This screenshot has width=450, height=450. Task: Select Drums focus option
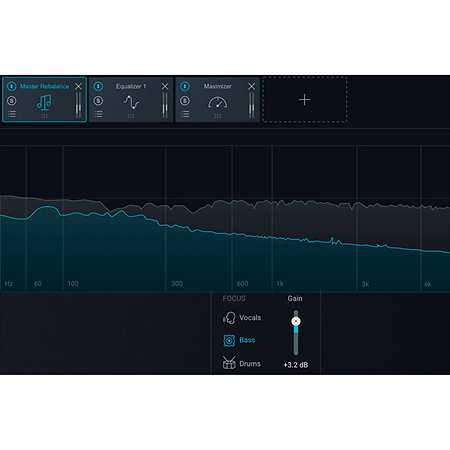coord(250,364)
